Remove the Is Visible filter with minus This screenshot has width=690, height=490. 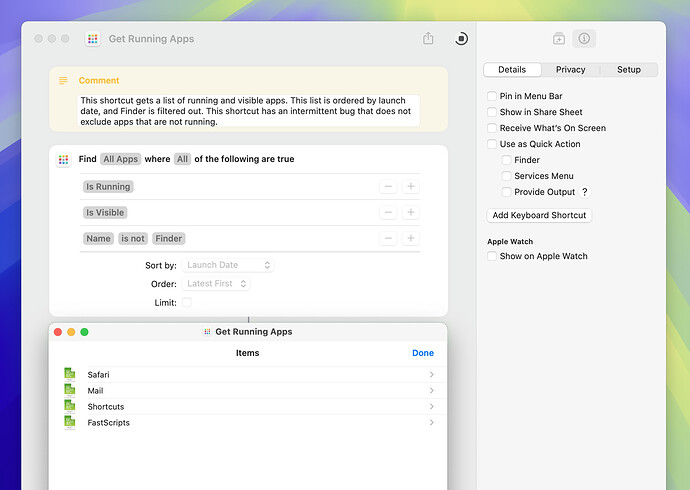(388, 212)
